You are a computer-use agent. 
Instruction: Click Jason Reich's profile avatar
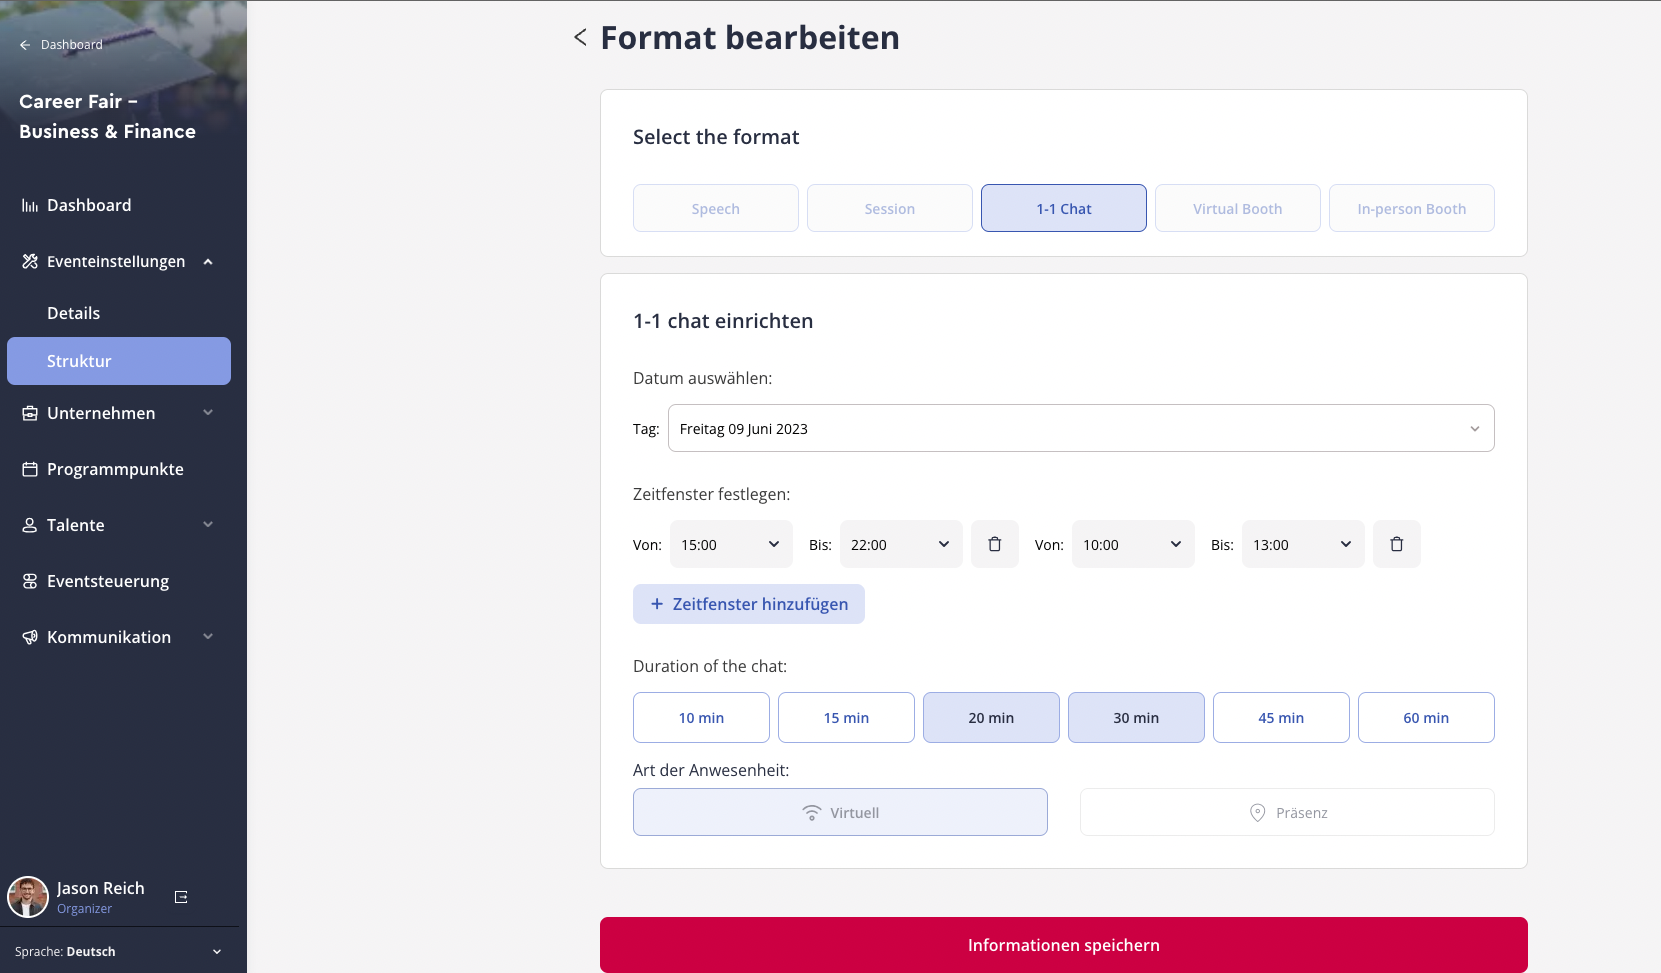(28, 897)
